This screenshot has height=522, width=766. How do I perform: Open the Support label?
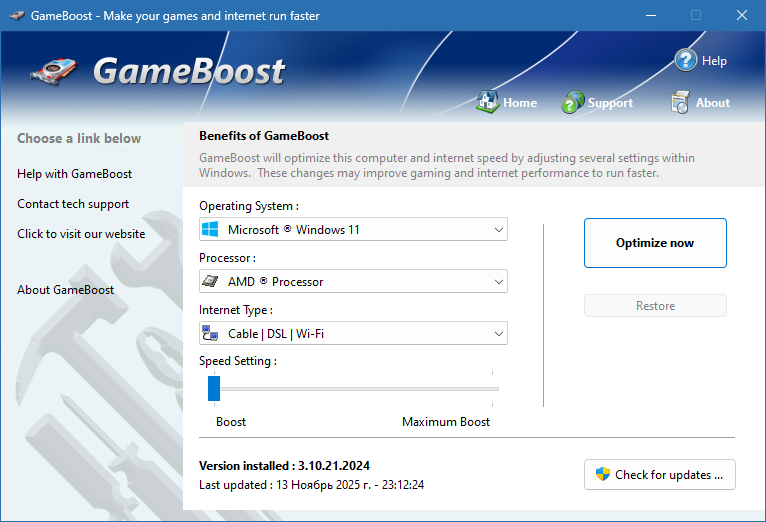(x=610, y=103)
